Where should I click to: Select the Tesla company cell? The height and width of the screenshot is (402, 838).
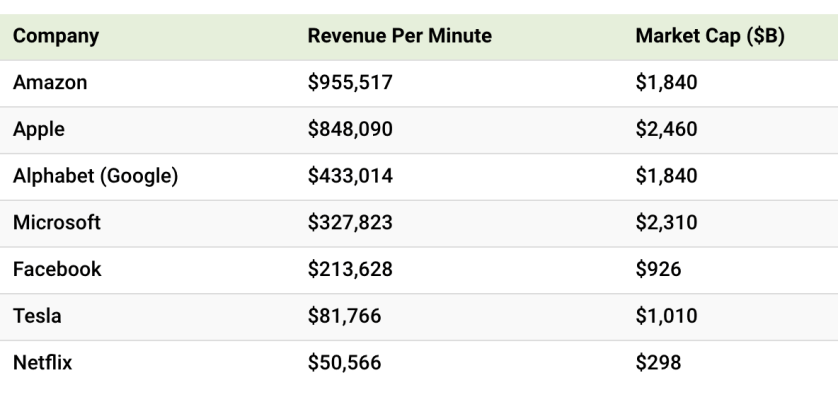click(x=37, y=316)
